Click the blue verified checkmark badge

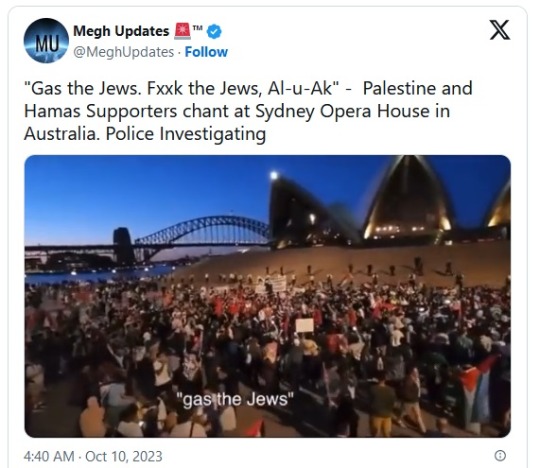click(214, 32)
